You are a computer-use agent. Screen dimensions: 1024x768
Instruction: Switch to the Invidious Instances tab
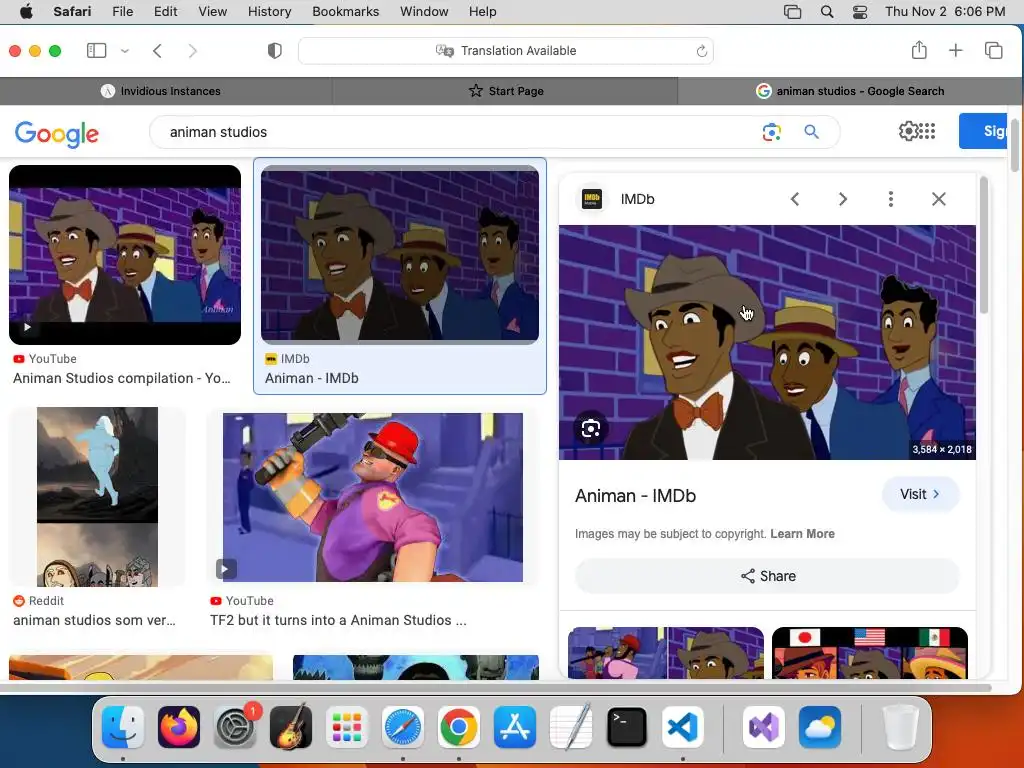click(x=166, y=91)
